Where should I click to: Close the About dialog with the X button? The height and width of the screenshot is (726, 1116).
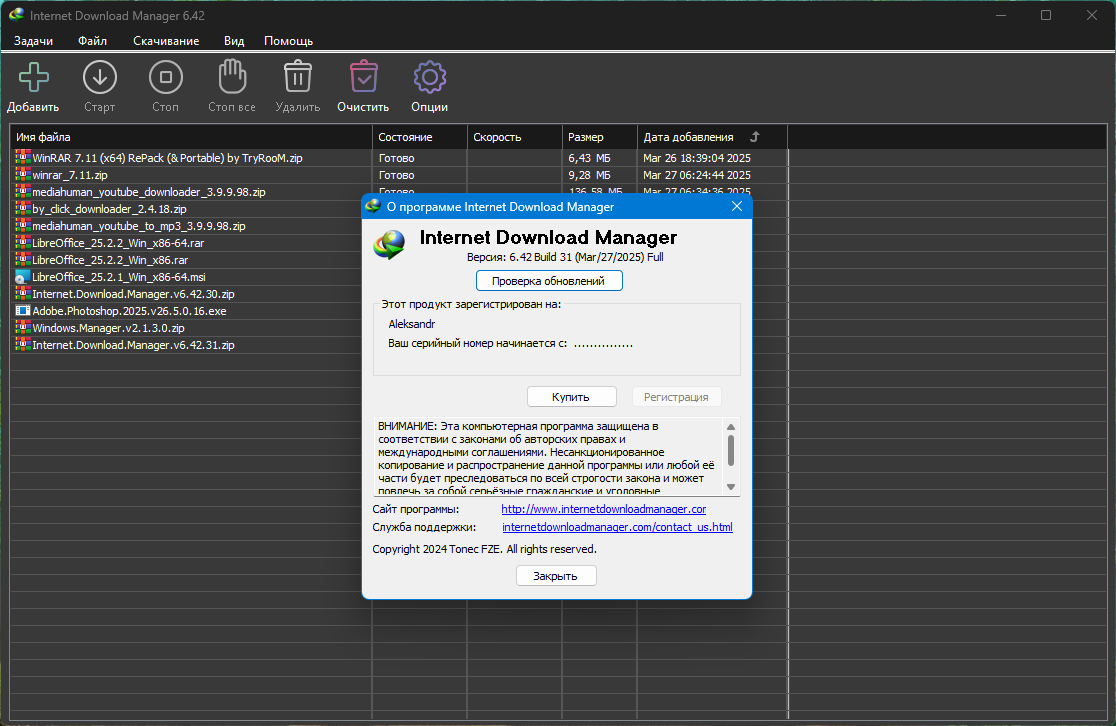coord(737,206)
